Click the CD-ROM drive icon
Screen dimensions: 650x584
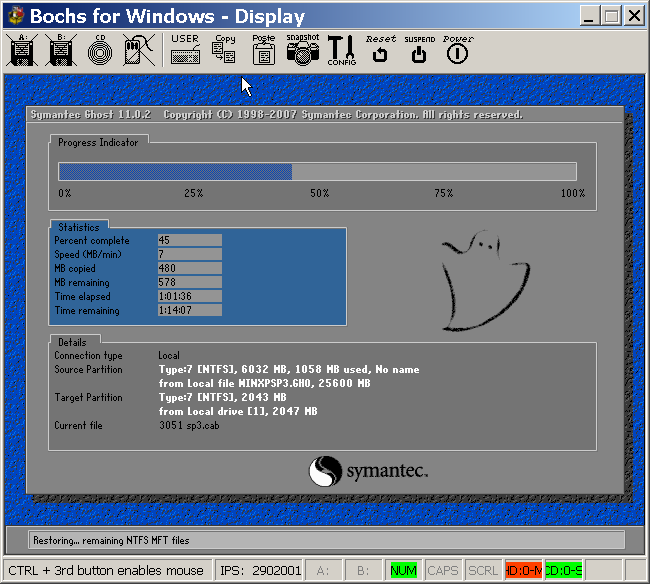click(100, 50)
